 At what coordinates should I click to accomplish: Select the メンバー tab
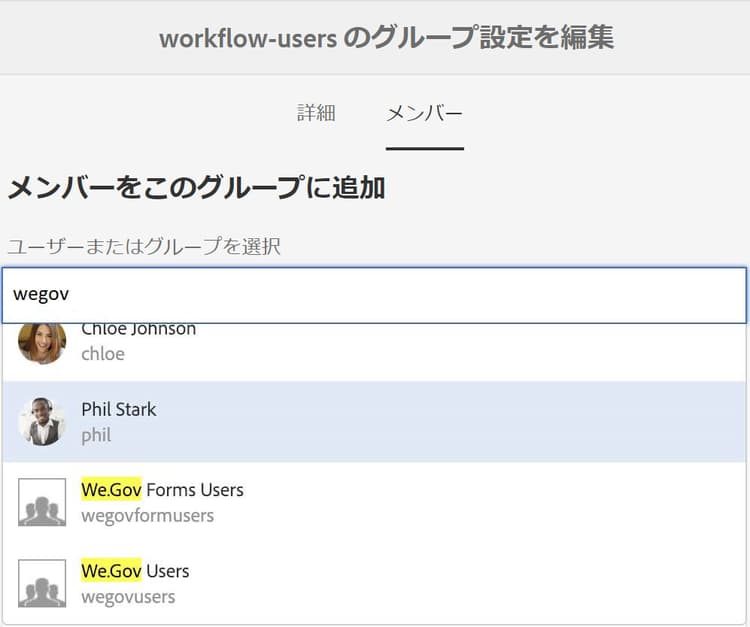(x=425, y=114)
